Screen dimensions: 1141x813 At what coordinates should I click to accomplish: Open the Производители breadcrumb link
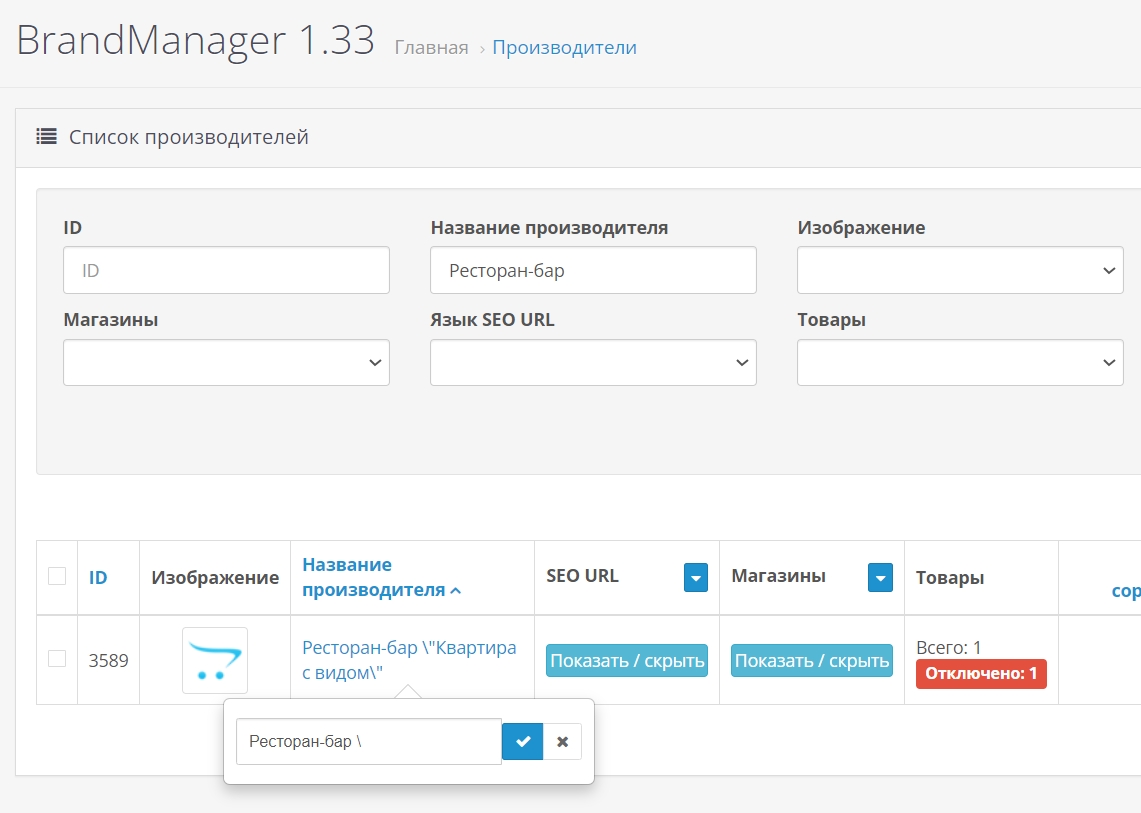(564, 47)
